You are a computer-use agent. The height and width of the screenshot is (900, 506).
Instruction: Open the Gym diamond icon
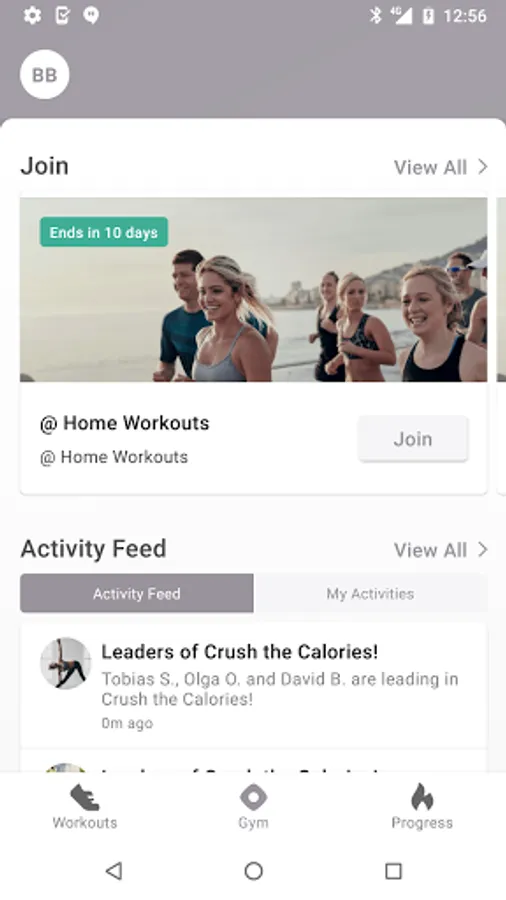coord(253,797)
